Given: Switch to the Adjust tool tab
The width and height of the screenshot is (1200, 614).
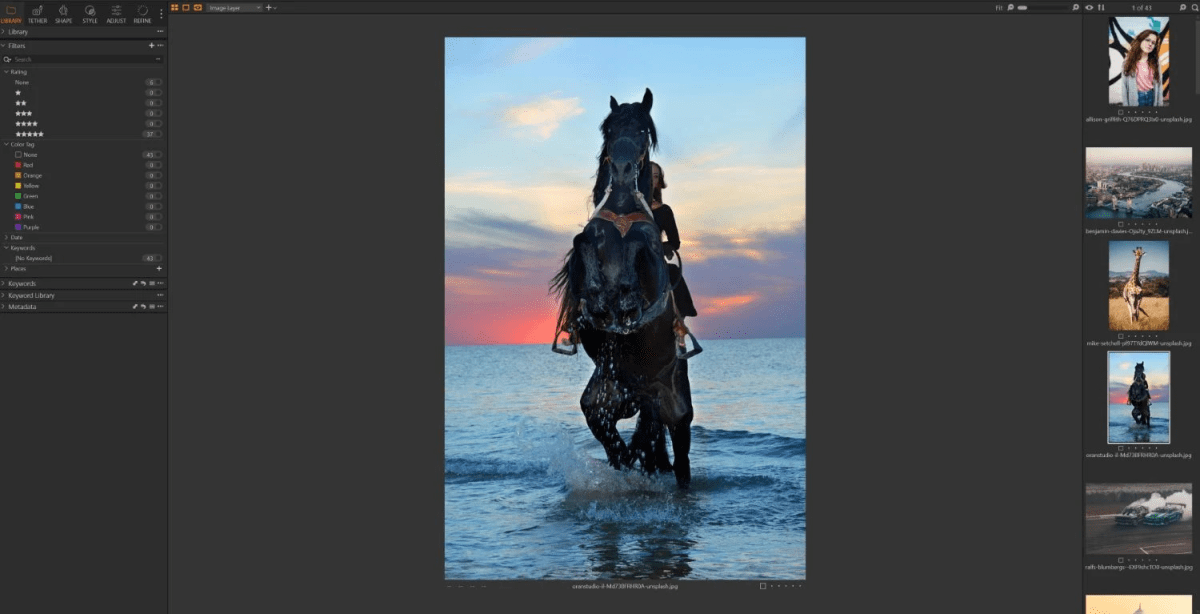Looking at the screenshot, I should click(116, 12).
